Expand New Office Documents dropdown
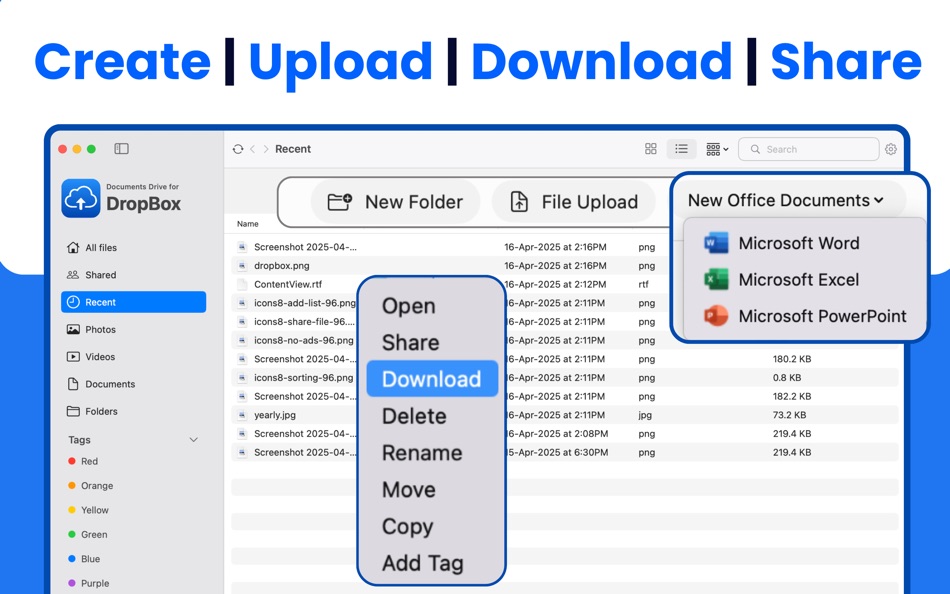Screen dimensions: 950x594 (x=786, y=200)
